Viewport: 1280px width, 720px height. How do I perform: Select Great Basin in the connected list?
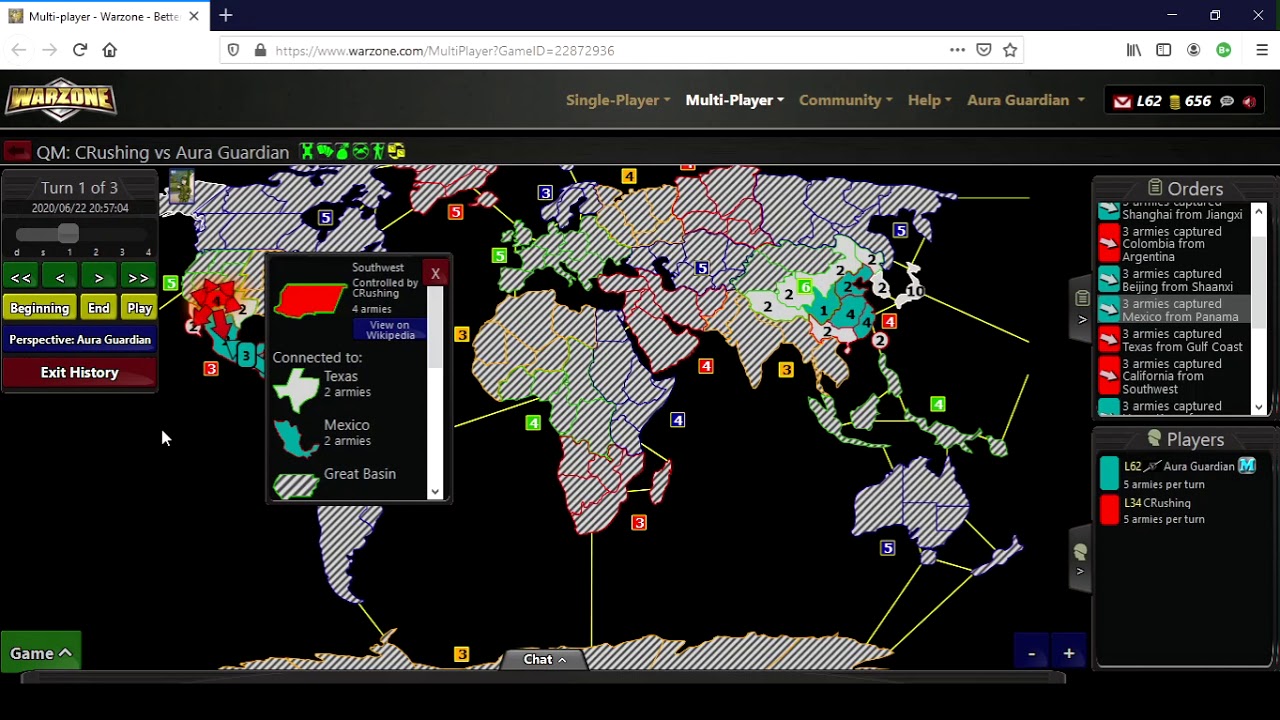pos(350,480)
